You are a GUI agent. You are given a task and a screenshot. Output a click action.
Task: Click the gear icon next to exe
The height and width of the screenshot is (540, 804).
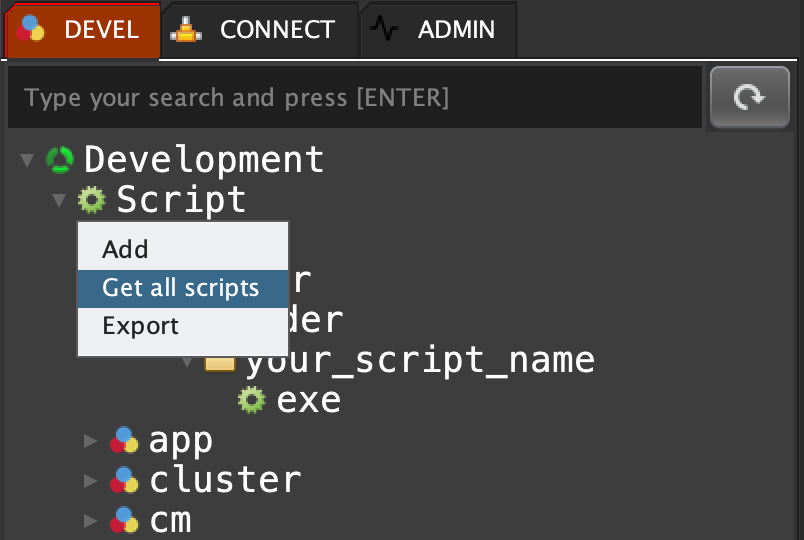click(251, 400)
